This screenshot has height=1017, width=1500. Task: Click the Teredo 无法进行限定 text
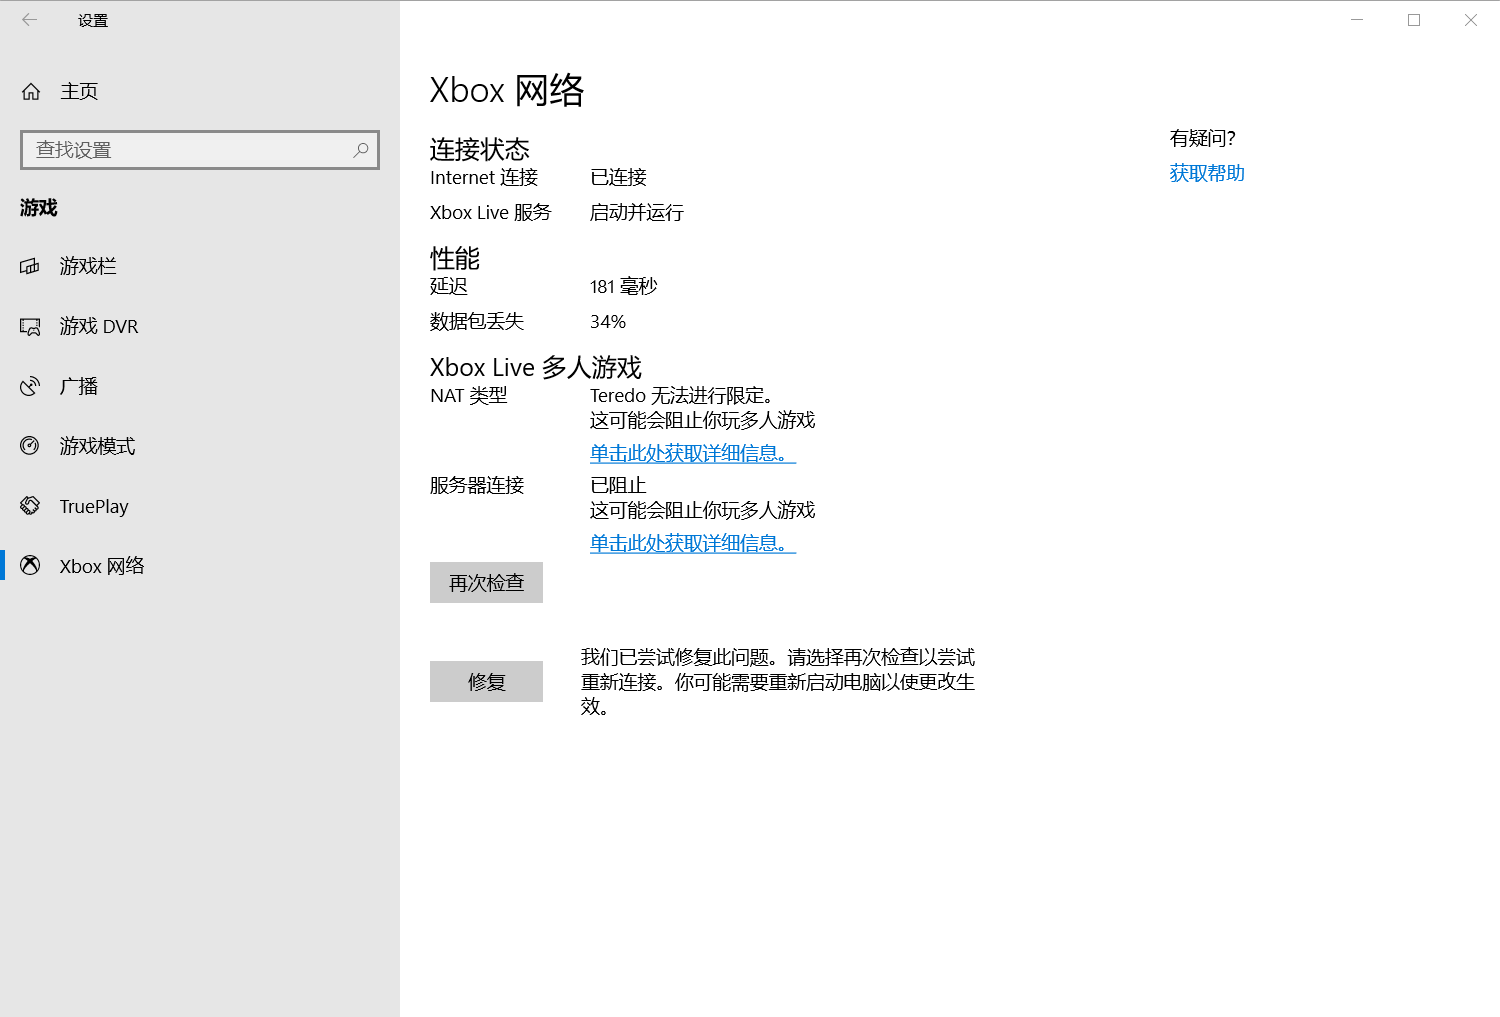tap(682, 395)
